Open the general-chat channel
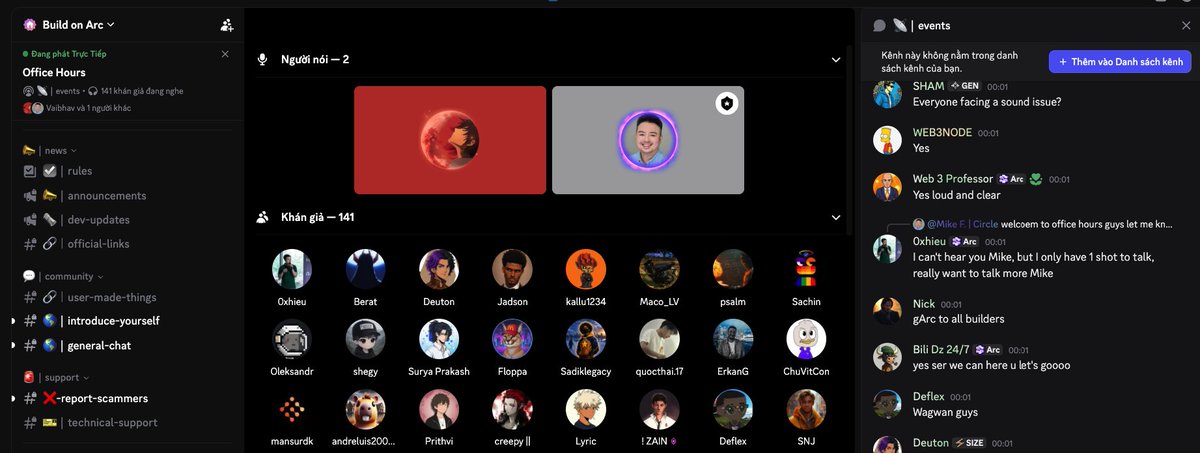 click(x=99, y=346)
